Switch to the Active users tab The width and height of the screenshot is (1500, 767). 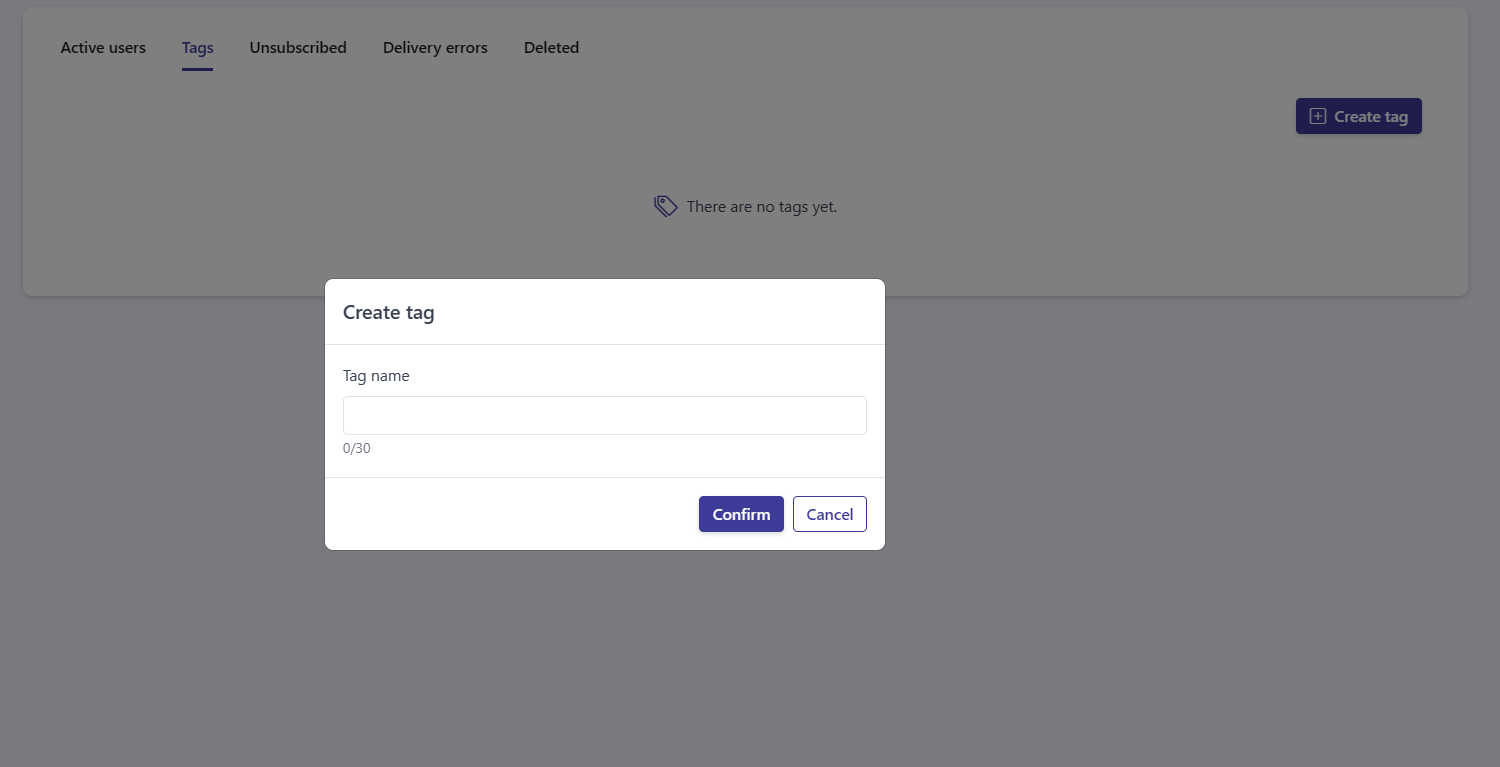103,48
